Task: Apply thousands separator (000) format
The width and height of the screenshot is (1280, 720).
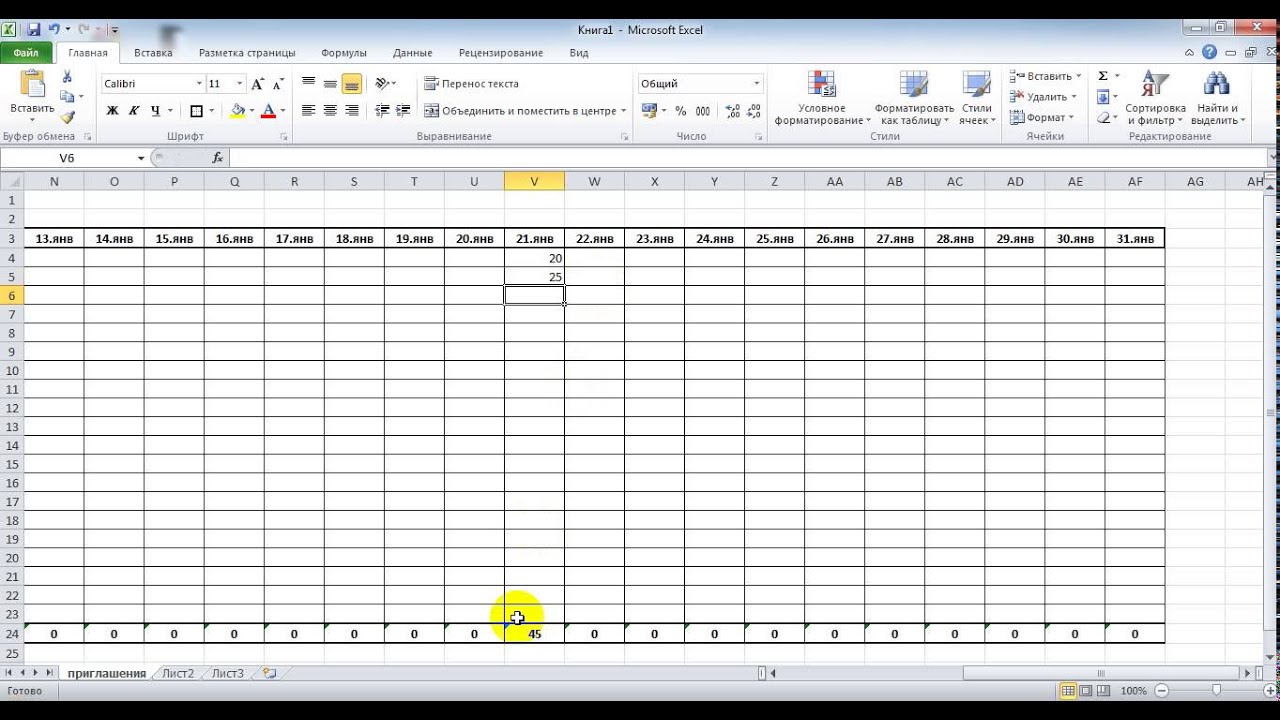Action: [703, 111]
